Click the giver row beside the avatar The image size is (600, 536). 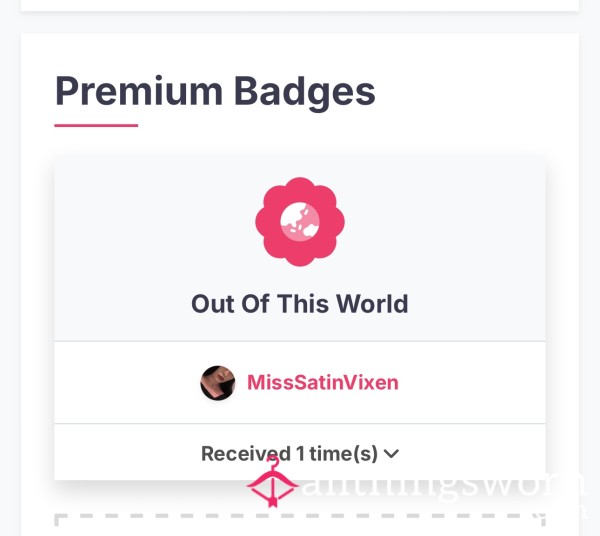(300, 383)
